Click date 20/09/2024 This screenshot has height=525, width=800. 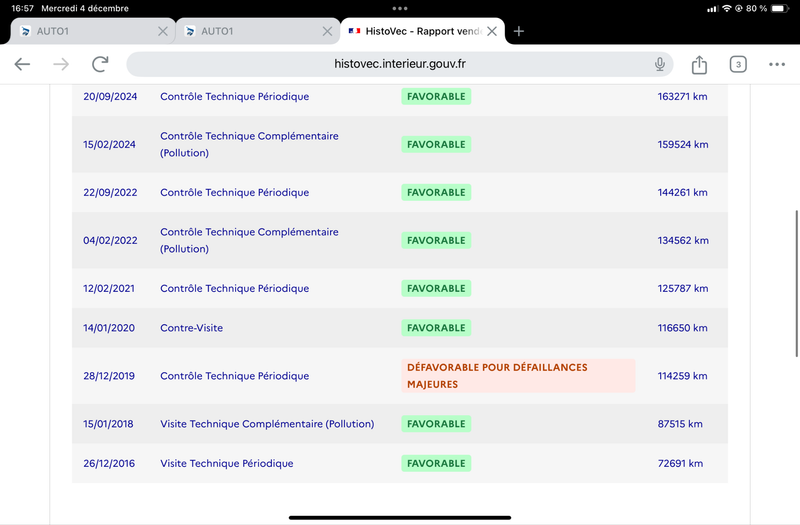[x=110, y=96]
